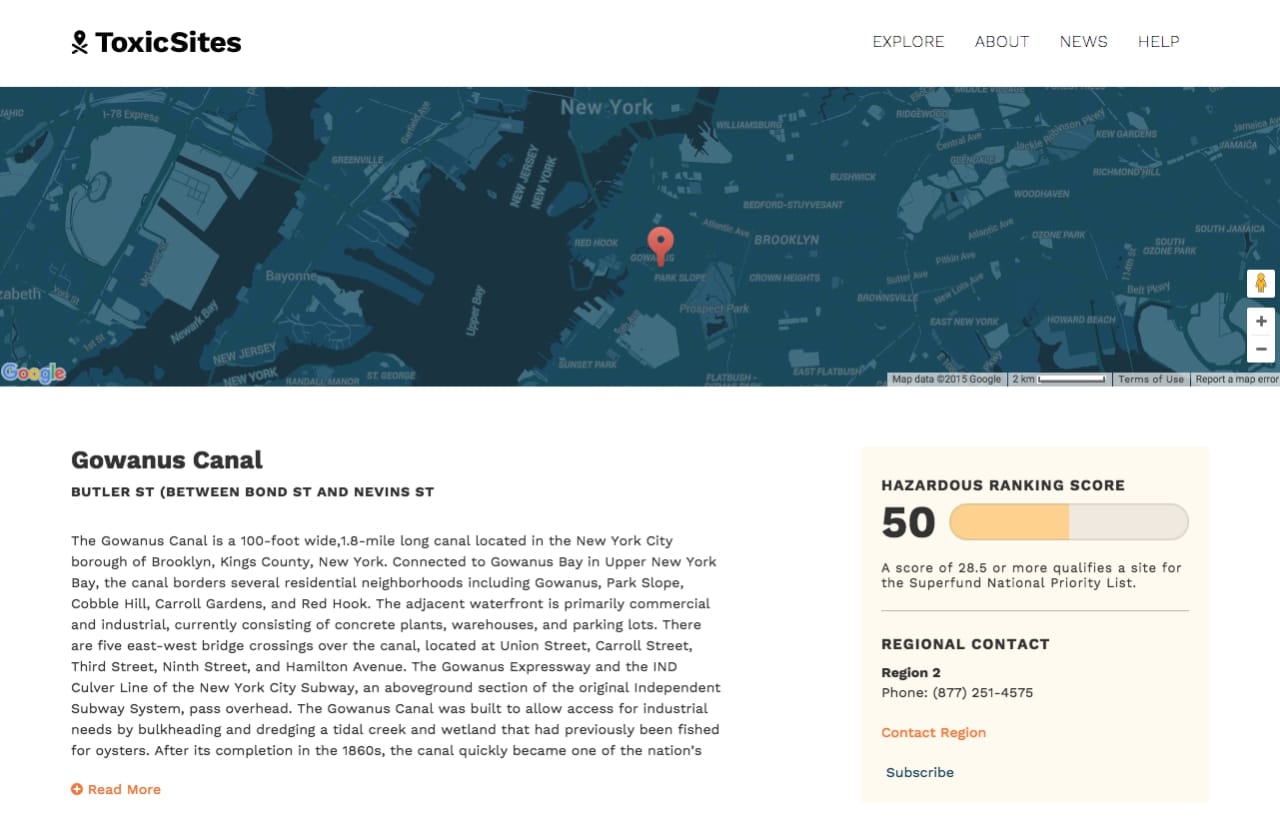Go to the NEWS section
The width and height of the screenshot is (1280, 824).
[x=1083, y=42]
